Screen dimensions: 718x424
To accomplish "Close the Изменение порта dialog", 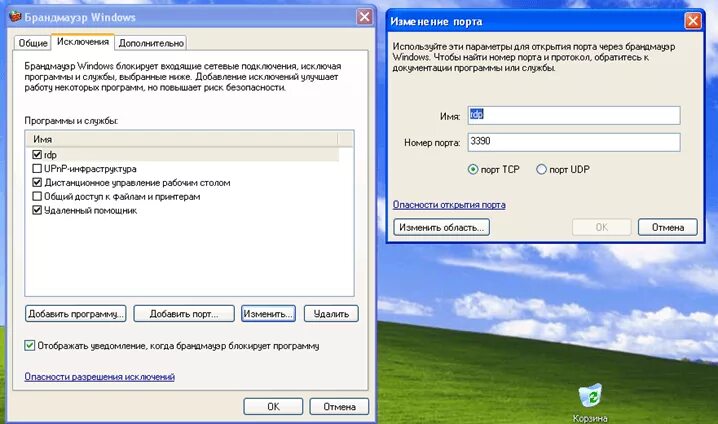I will [693, 21].
